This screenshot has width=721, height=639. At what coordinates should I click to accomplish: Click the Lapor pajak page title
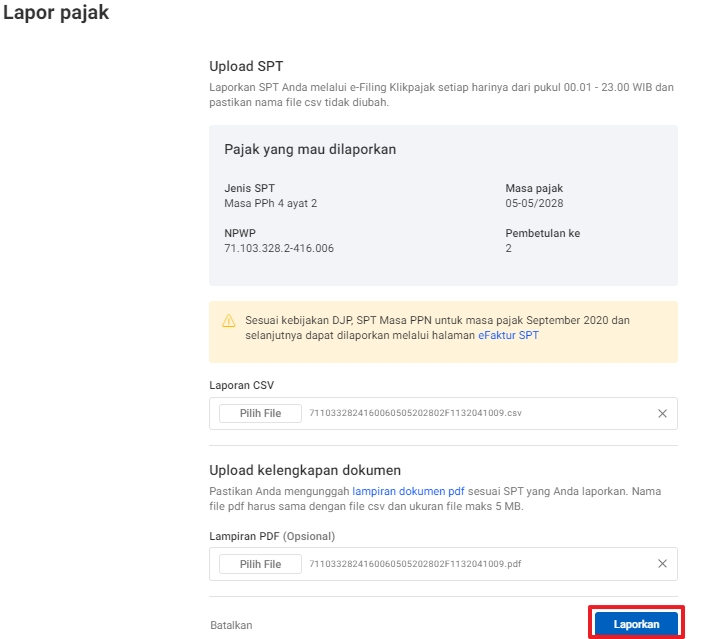point(57,14)
